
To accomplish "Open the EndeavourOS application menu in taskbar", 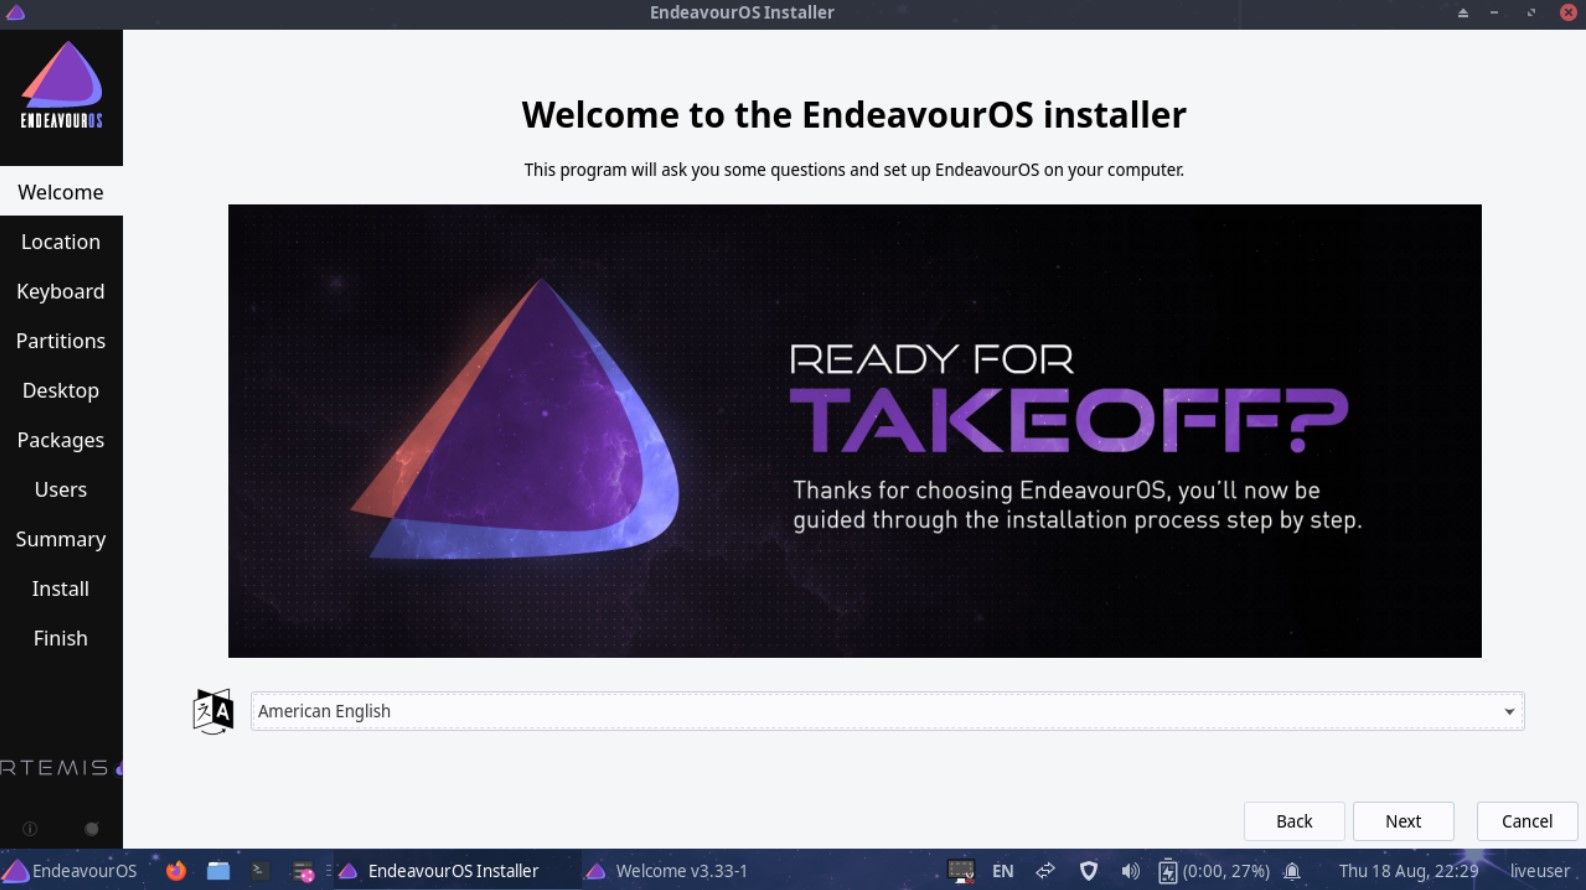I will click(x=70, y=871).
